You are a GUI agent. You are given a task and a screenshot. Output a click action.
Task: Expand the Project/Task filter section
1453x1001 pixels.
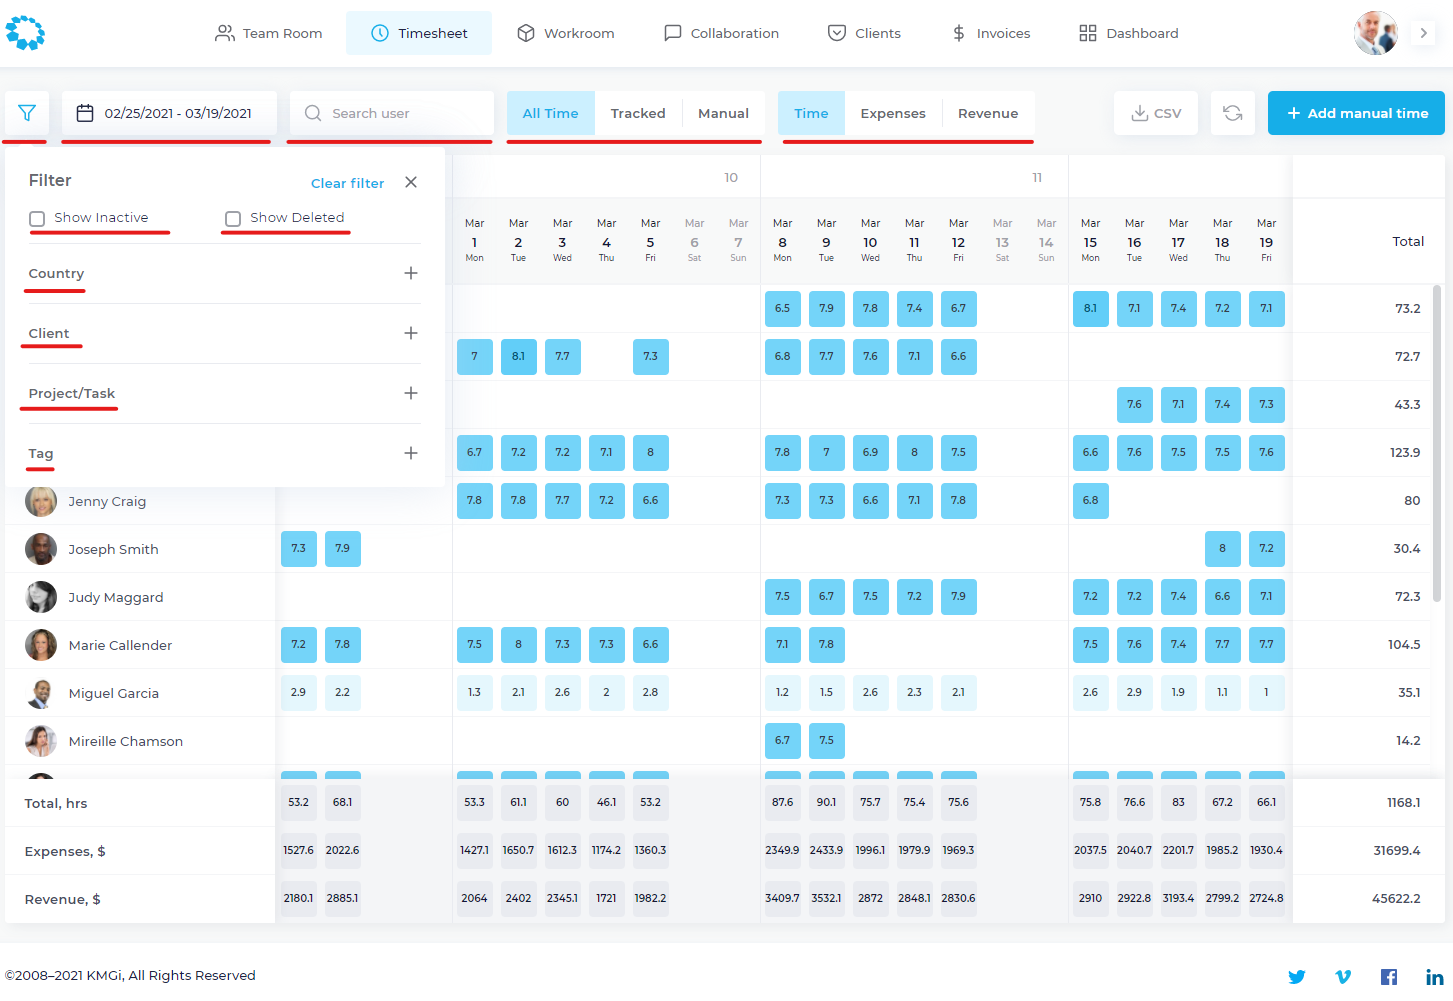click(410, 393)
